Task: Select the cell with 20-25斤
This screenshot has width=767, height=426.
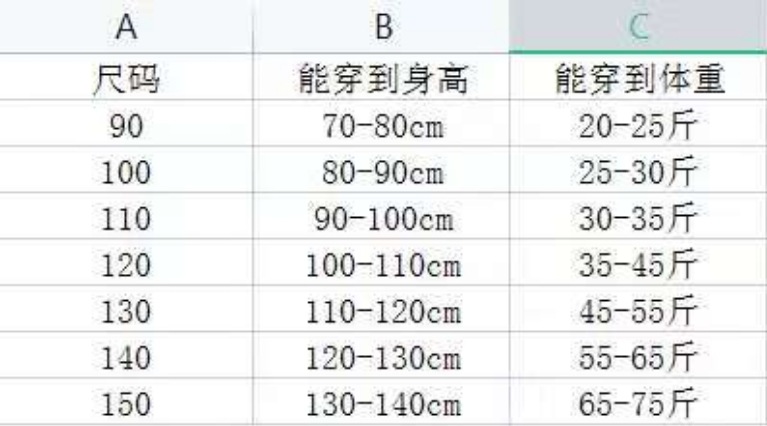Action: click(x=639, y=129)
